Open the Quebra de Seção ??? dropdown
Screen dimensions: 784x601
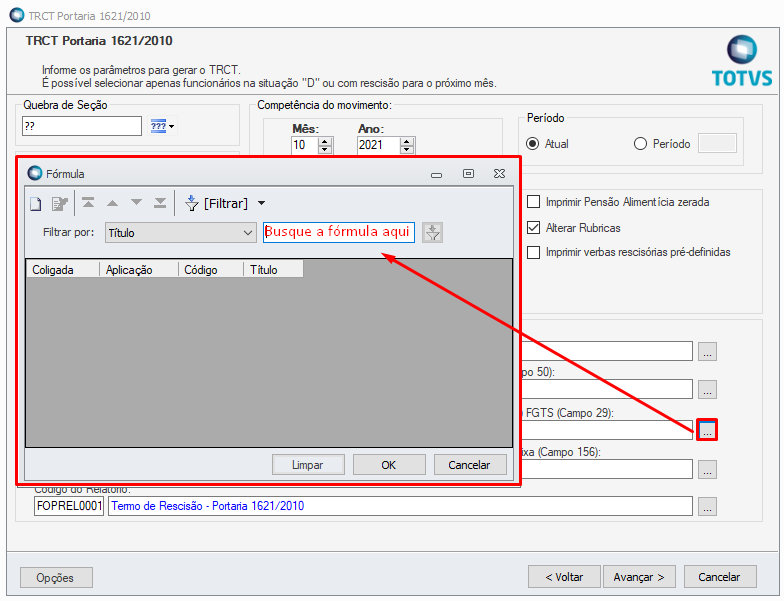tap(162, 126)
